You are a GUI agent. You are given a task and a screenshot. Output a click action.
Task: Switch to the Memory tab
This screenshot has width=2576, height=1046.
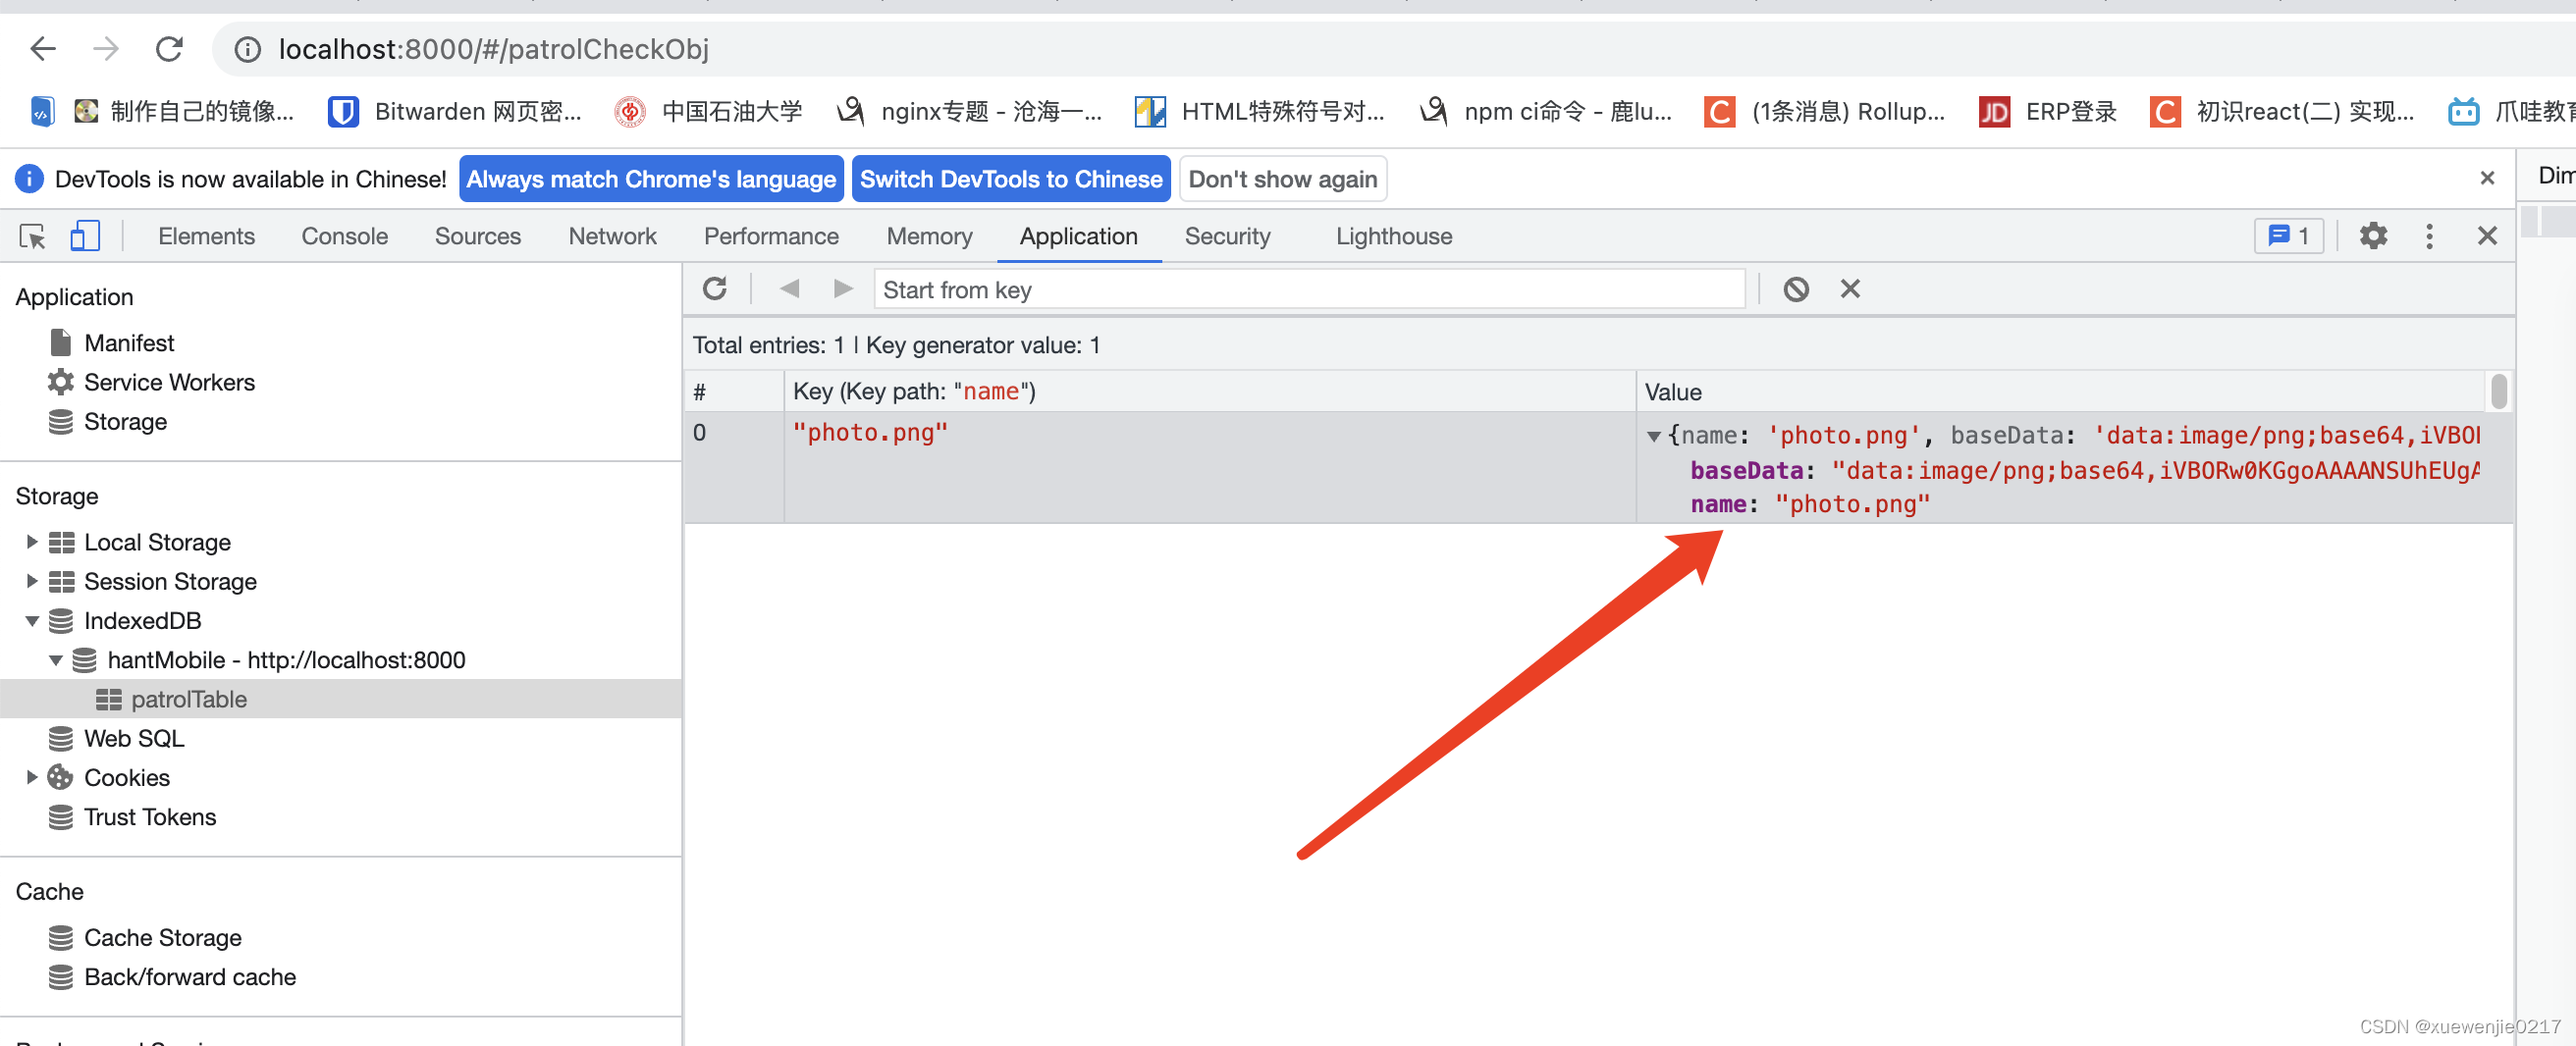point(929,236)
